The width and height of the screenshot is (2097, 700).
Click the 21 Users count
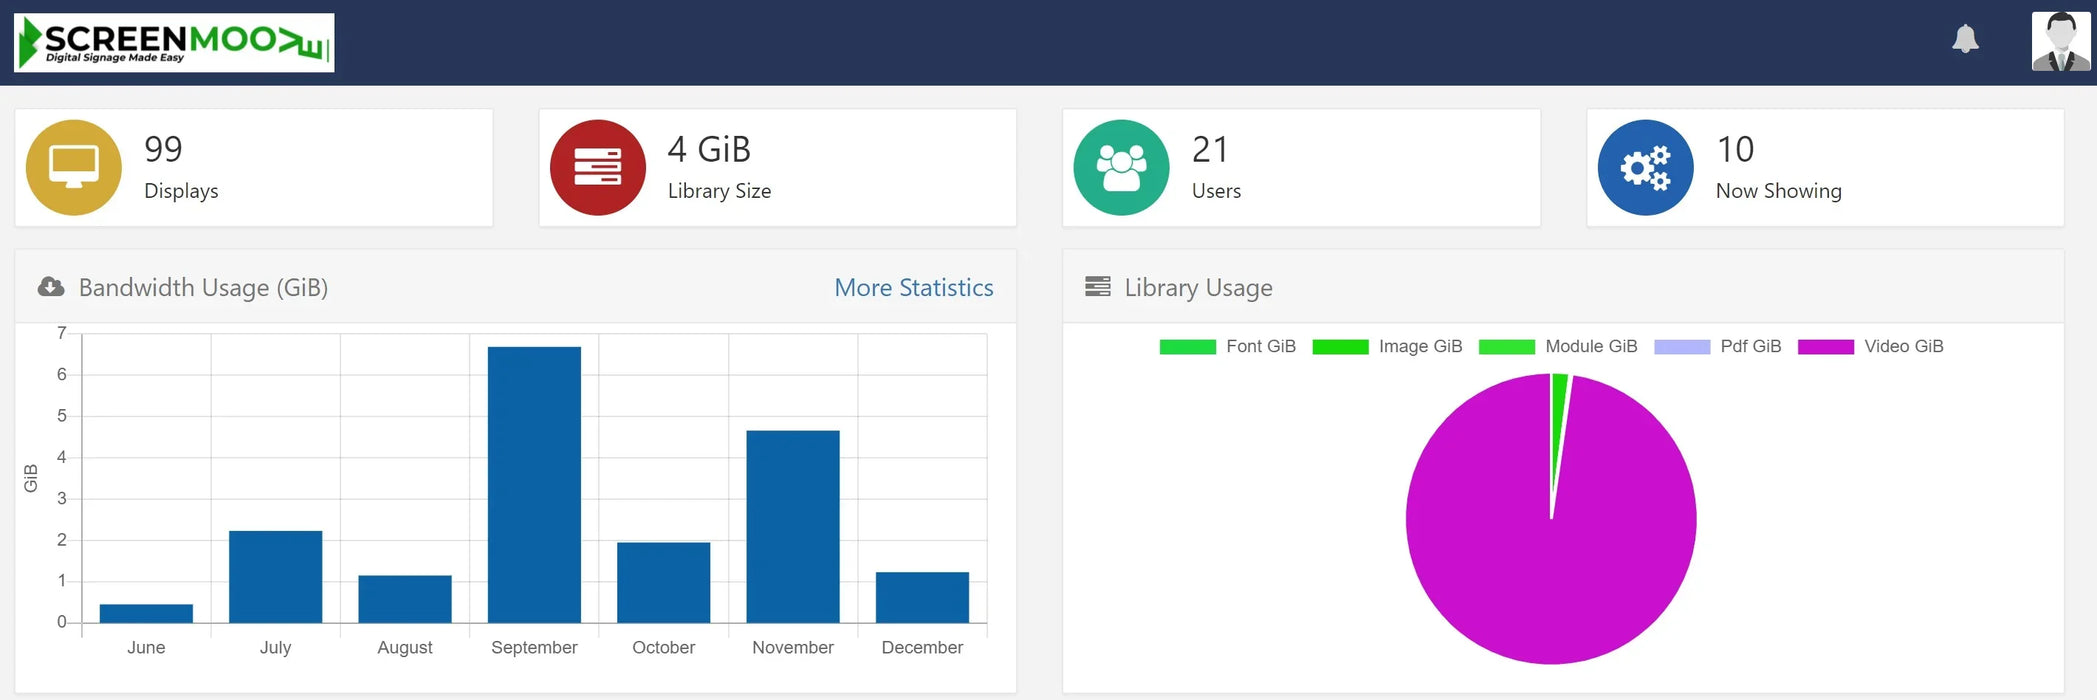1209,150
